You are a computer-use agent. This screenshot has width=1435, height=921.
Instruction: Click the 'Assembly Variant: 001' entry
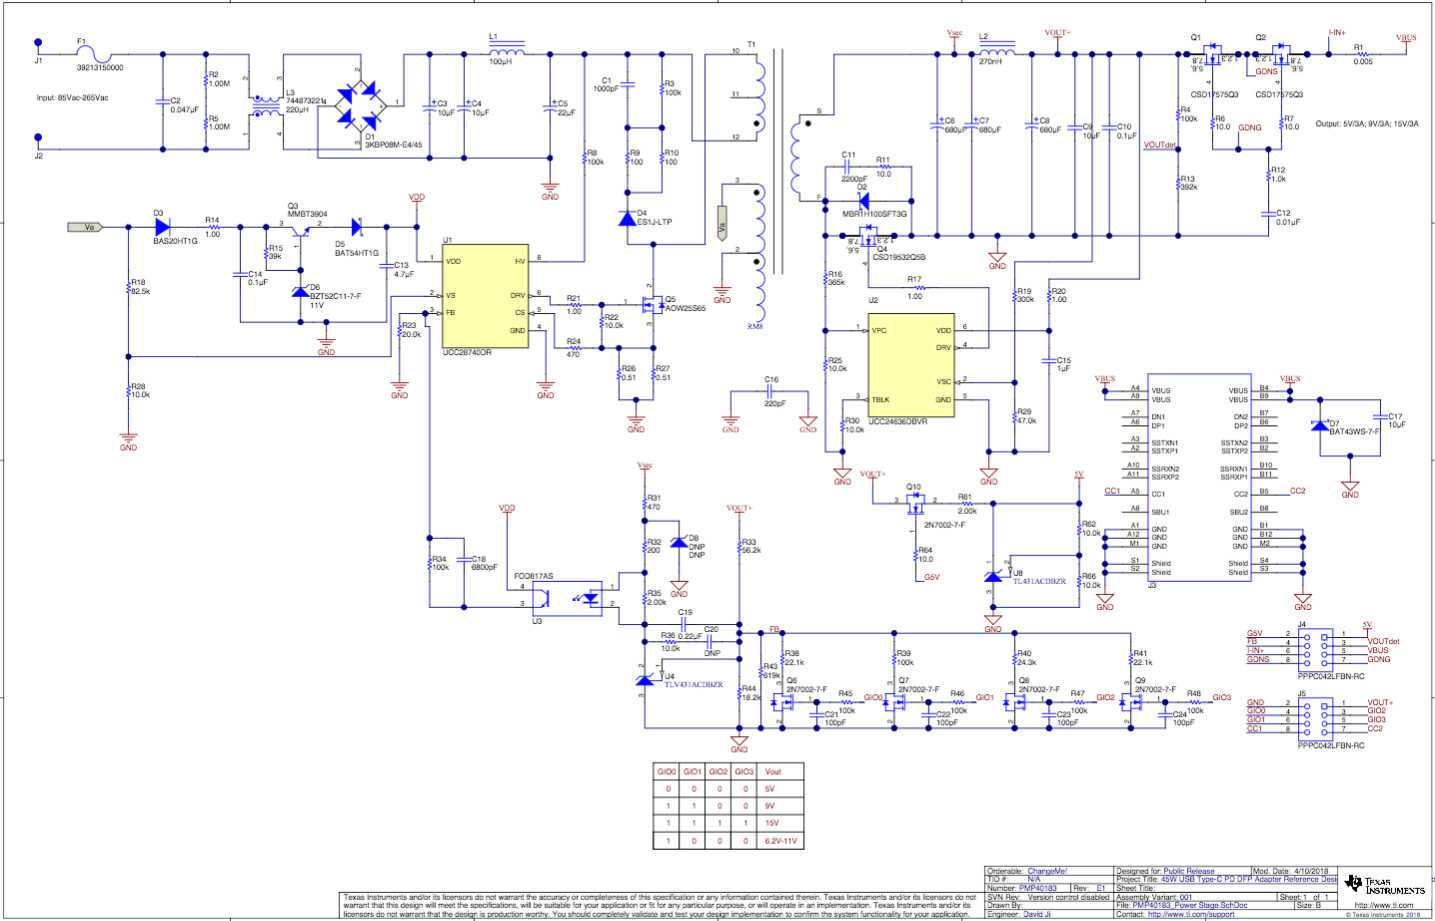point(1155,896)
